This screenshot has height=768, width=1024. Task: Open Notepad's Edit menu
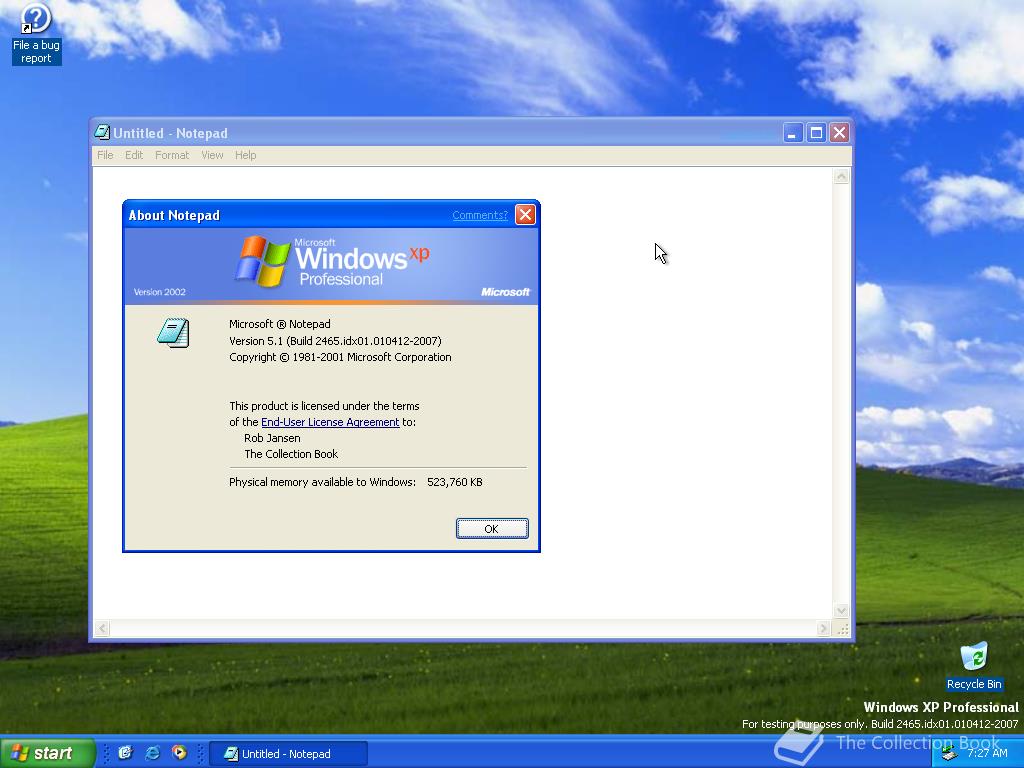pos(134,155)
